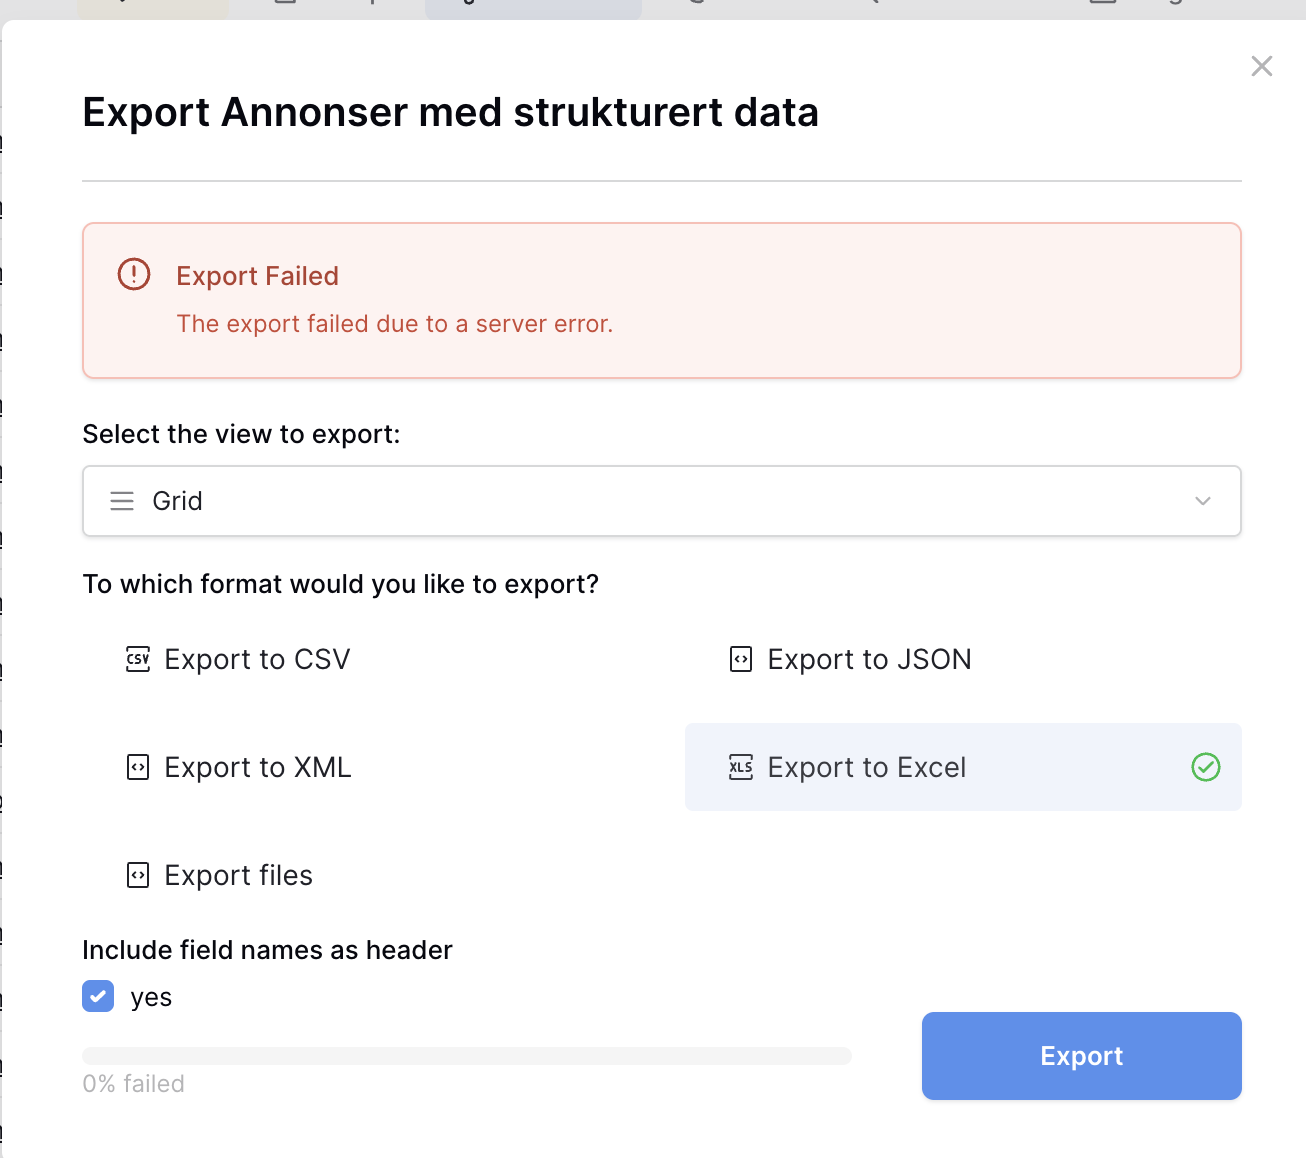Click the CSV file icon
The image size is (1306, 1158).
click(x=138, y=660)
